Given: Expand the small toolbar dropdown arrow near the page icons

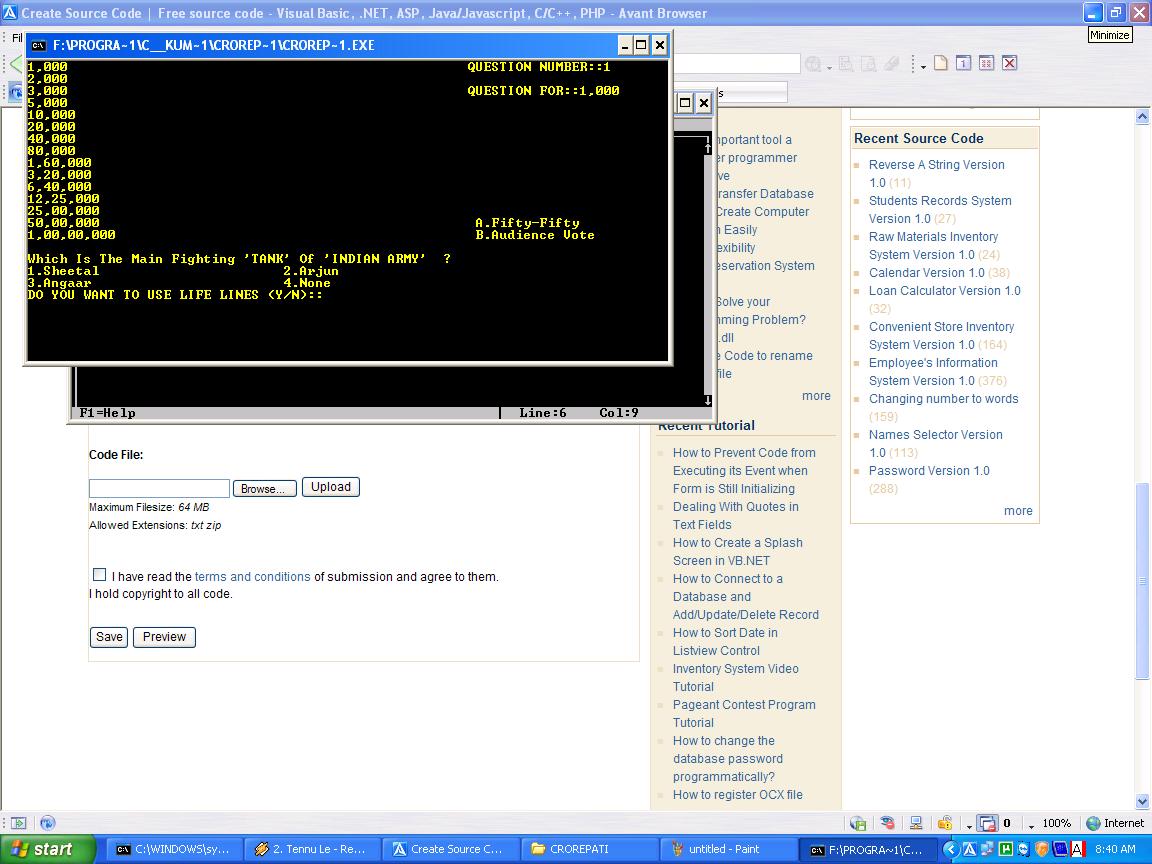Looking at the screenshot, I should click(x=923, y=67).
